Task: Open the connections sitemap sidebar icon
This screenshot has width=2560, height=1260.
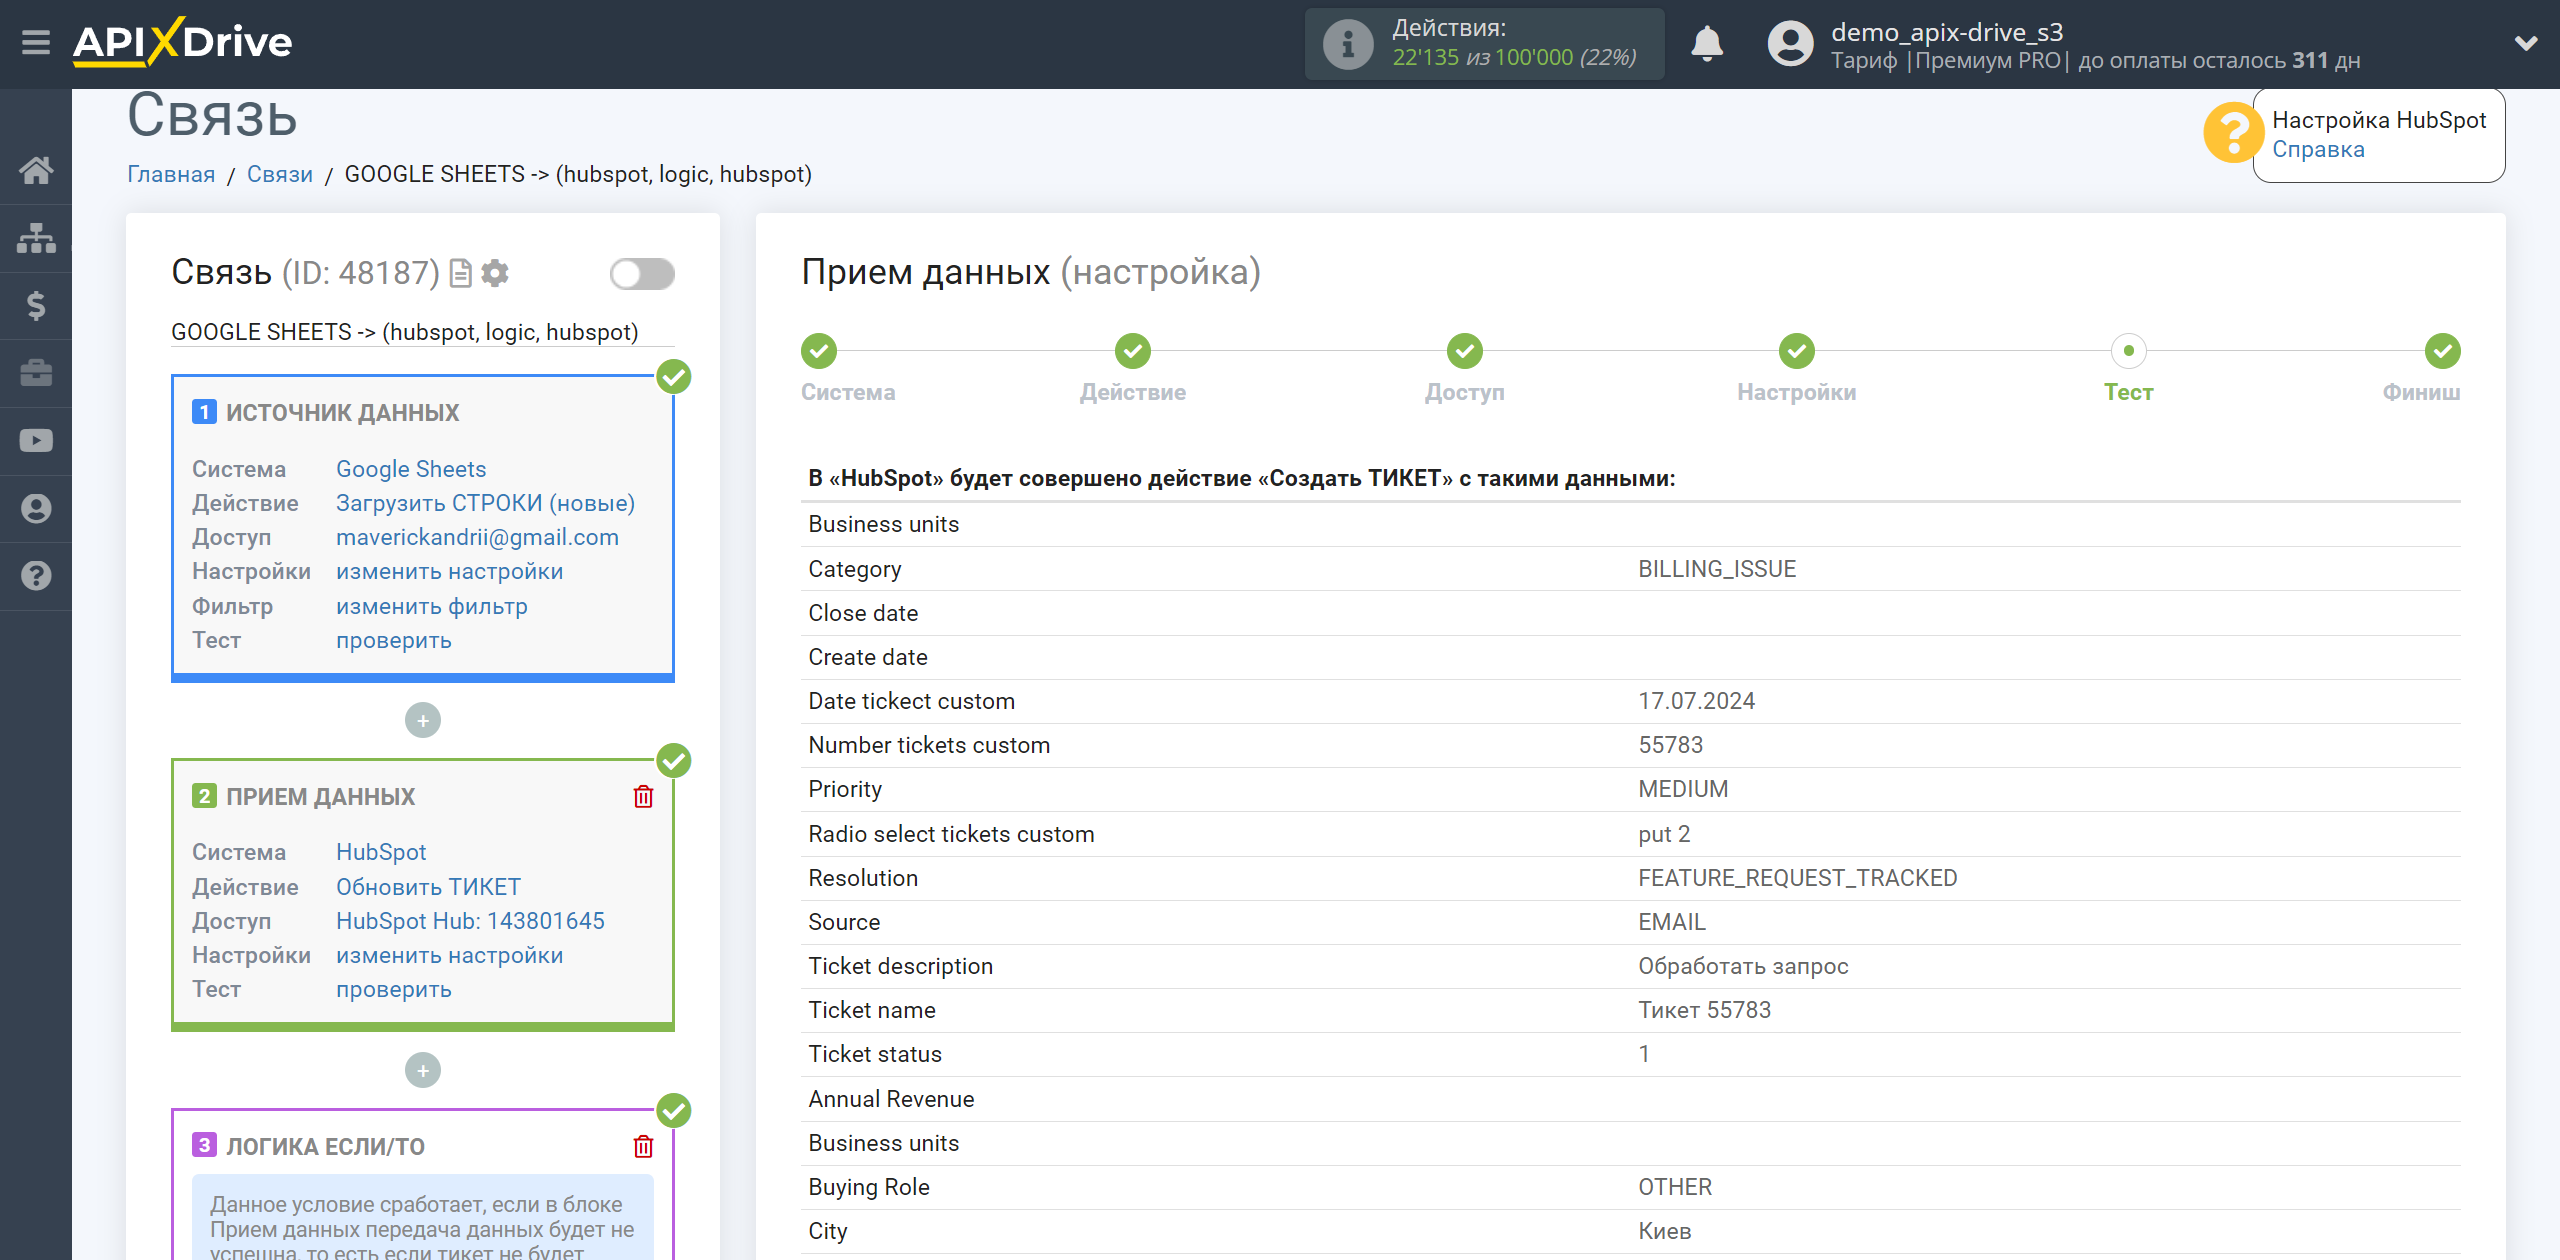Action: pyautogui.click(x=36, y=238)
